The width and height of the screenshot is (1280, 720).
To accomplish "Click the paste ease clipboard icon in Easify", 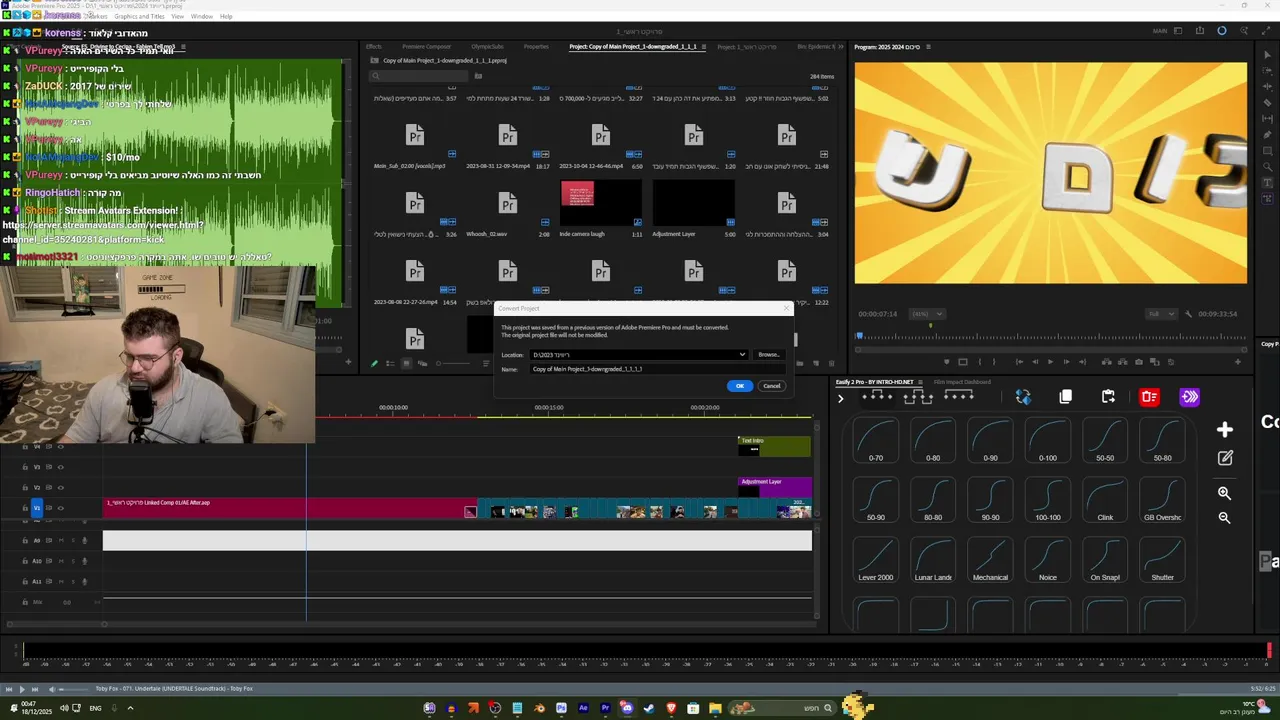I will (1108, 397).
